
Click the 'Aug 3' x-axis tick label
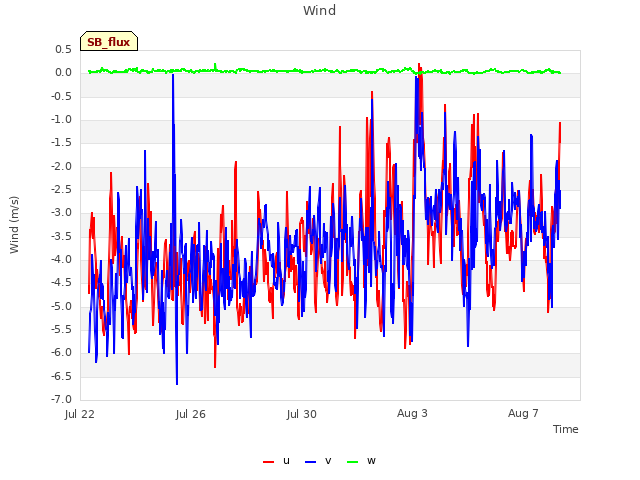click(412, 413)
